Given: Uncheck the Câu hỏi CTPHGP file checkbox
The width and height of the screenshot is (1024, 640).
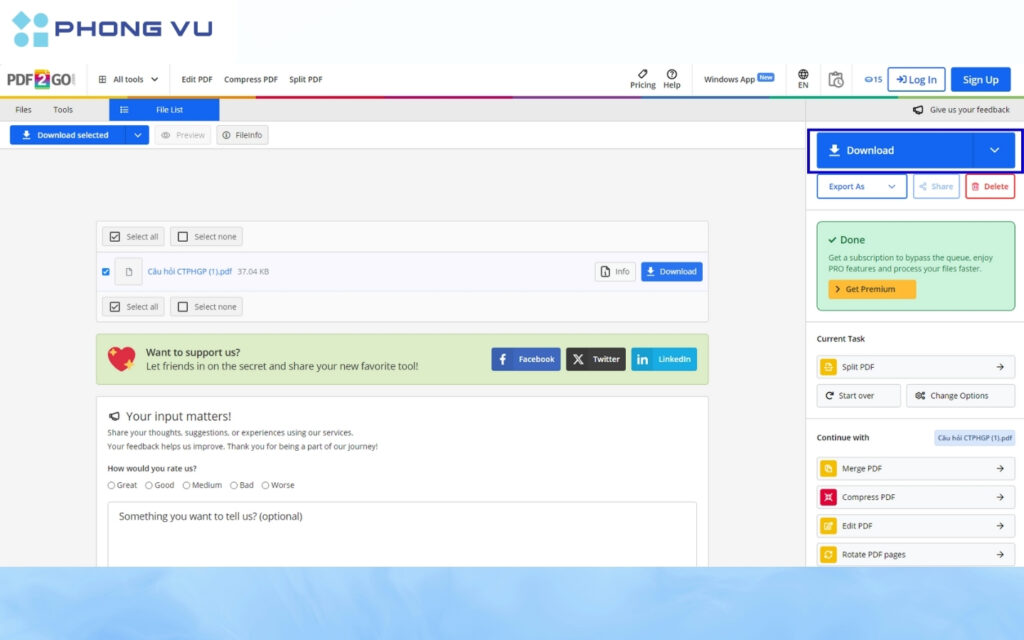Looking at the screenshot, I should coord(106,271).
